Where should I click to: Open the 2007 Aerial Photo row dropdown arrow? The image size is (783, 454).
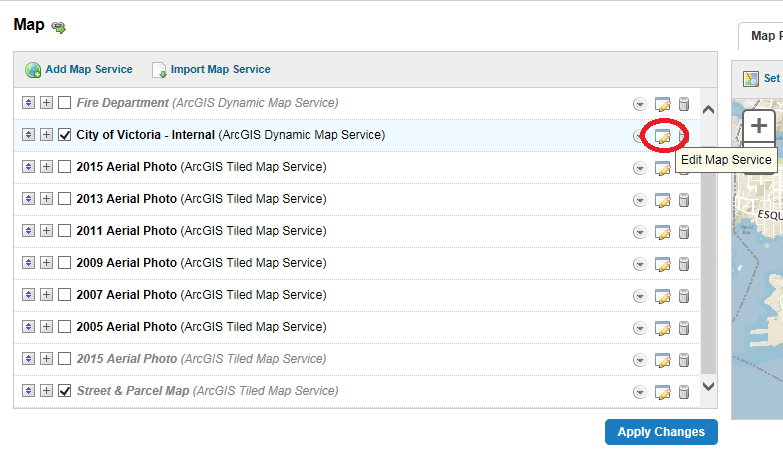pos(640,296)
